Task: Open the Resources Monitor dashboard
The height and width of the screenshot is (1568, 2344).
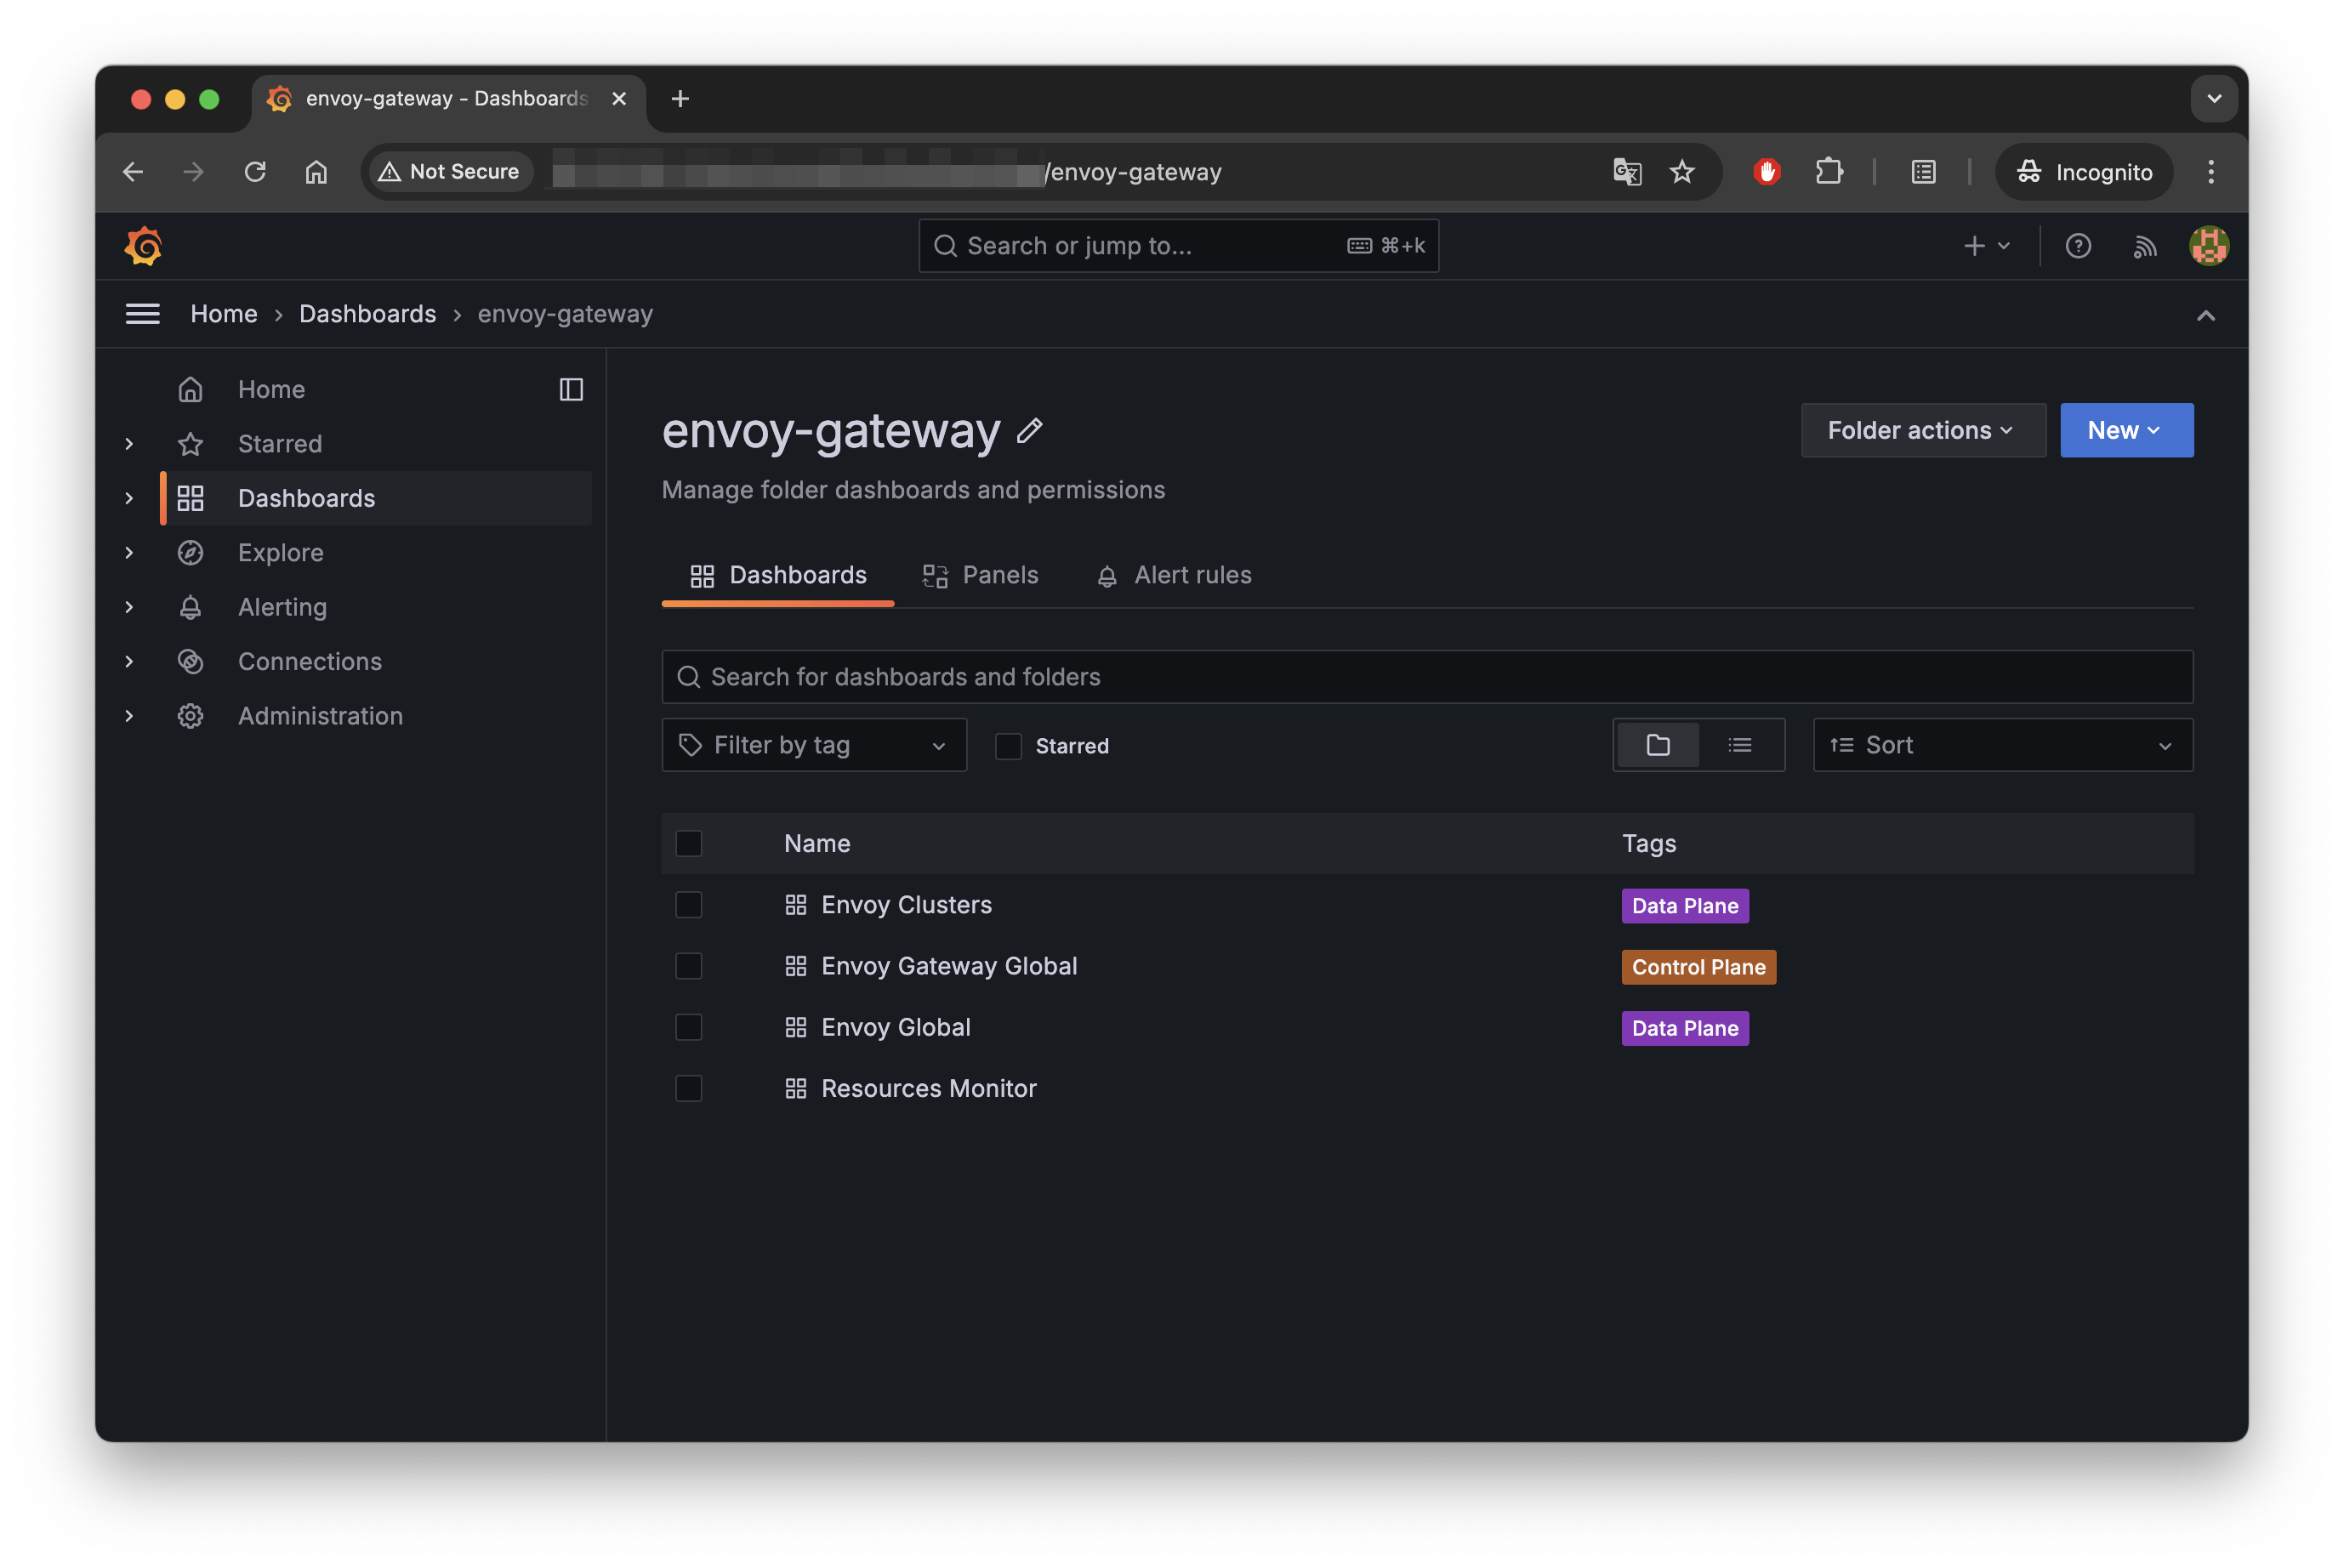Action: 929,1088
